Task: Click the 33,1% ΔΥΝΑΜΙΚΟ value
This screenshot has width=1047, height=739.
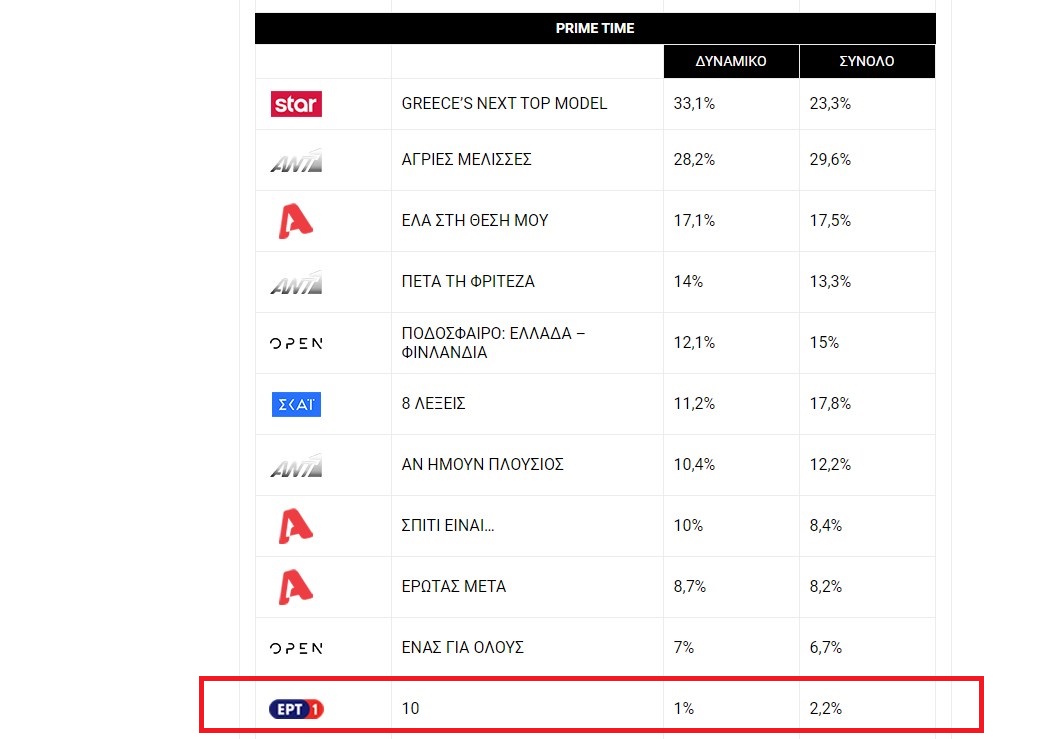Action: [694, 103]
